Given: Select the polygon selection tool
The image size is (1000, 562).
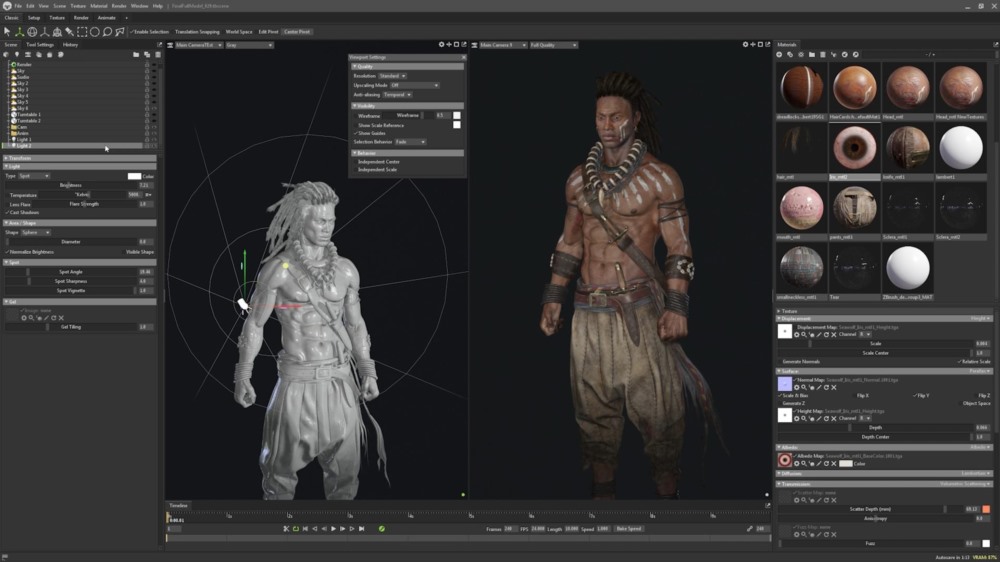Looking at the screenshot, I should pos(119,31).
